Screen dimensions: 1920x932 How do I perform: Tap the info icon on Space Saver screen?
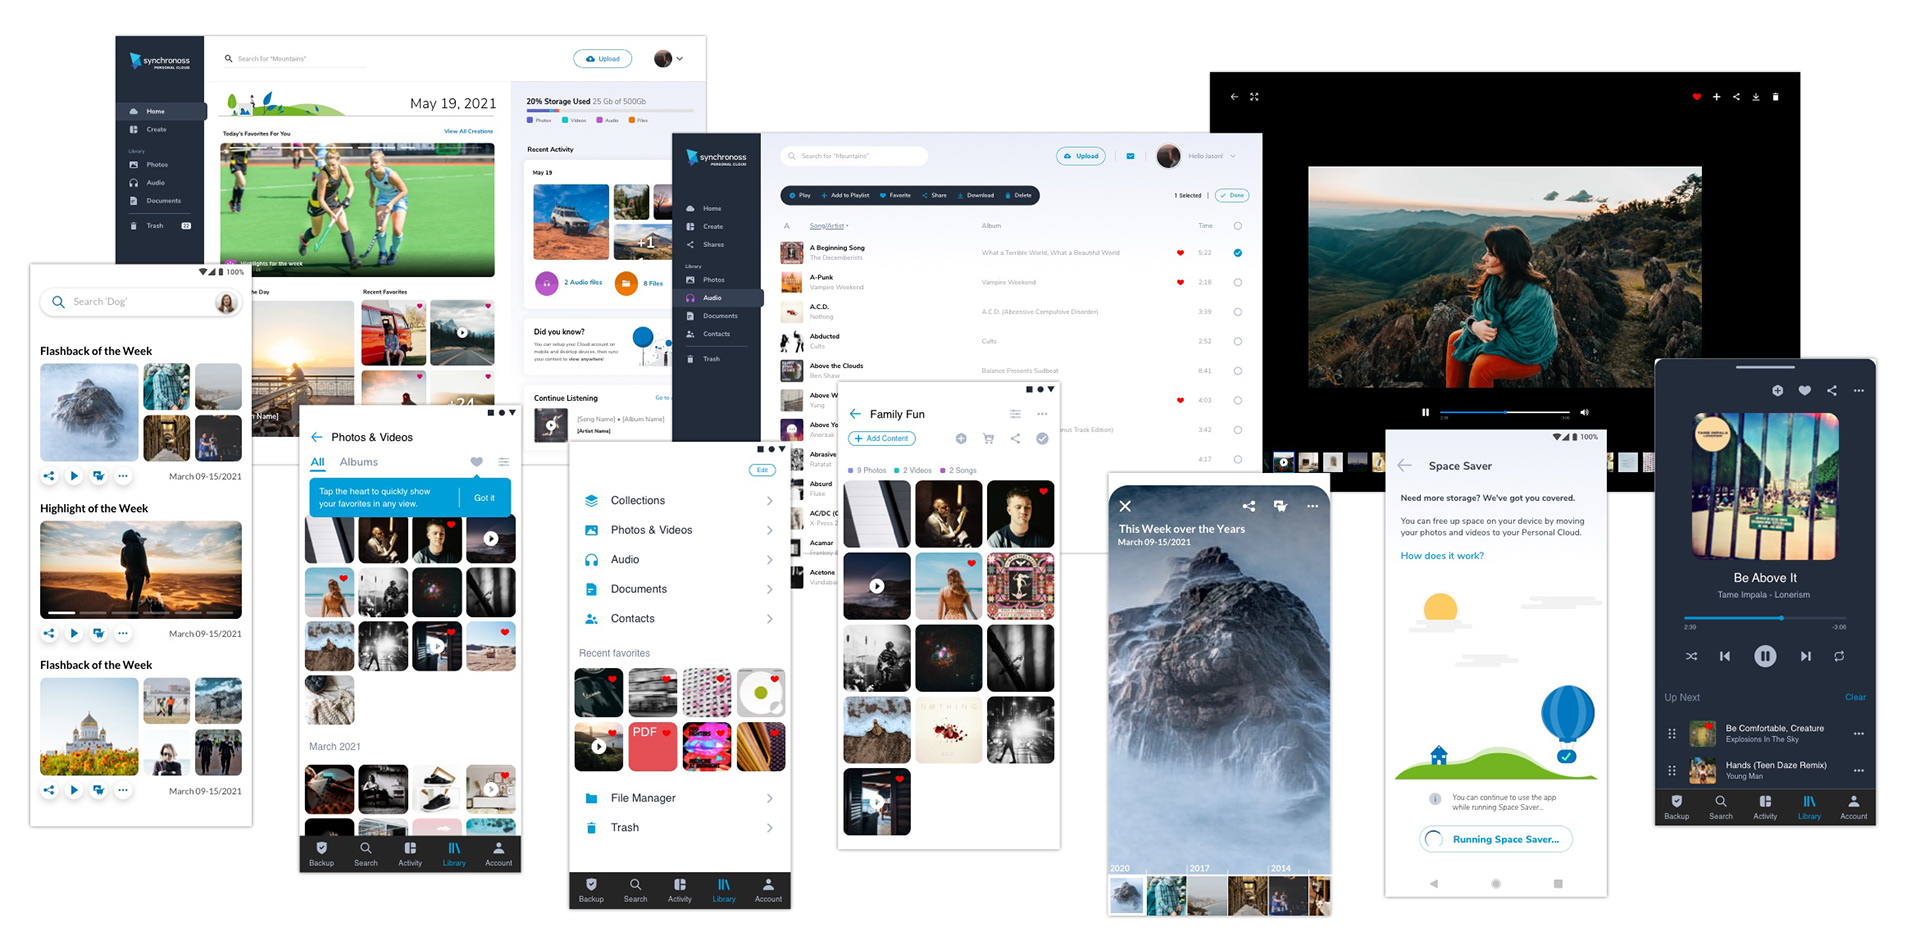point(1434,799)
